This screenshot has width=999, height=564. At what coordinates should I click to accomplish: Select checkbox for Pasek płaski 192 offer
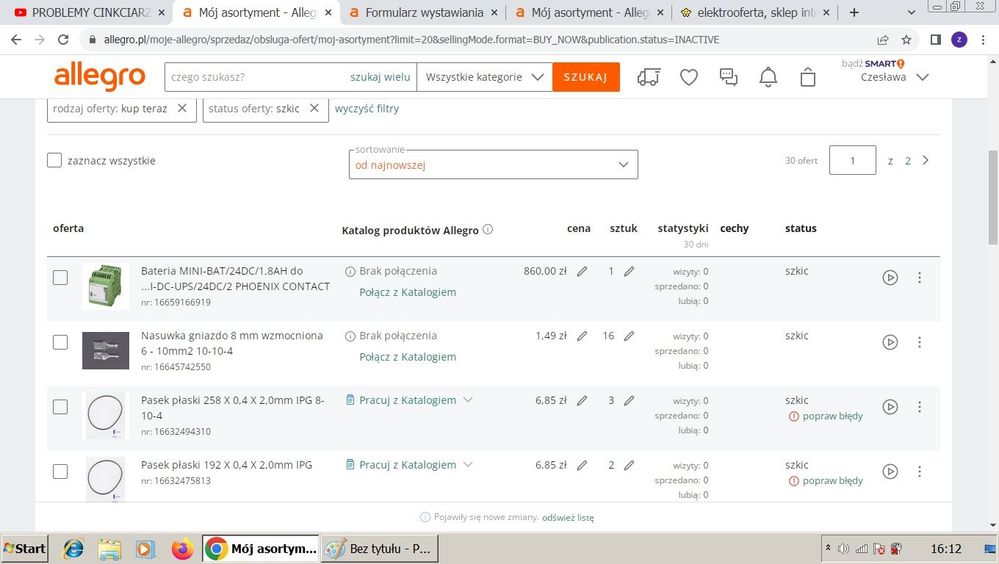click(x=60, y=472)
